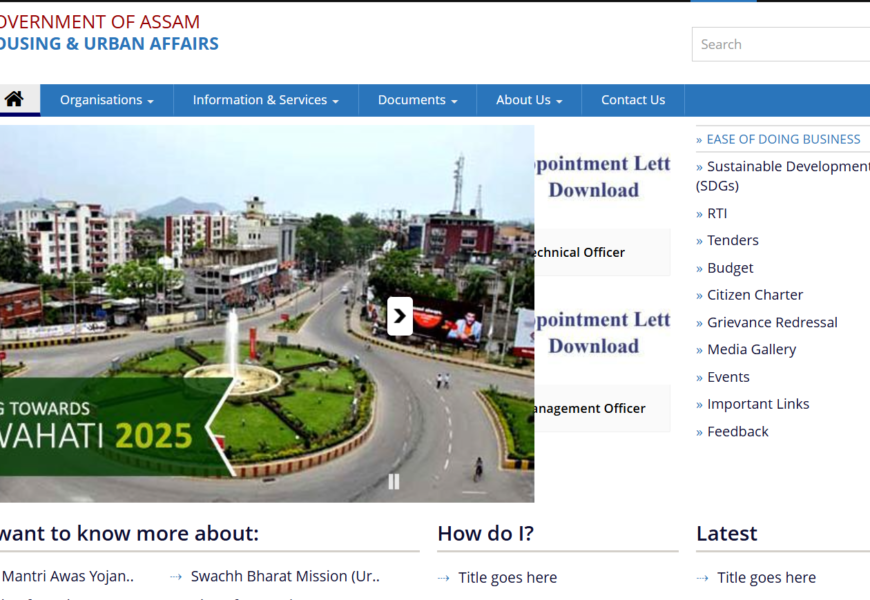
Task: Open the RTI link in sidebar
Action: (x=717, y=213)
